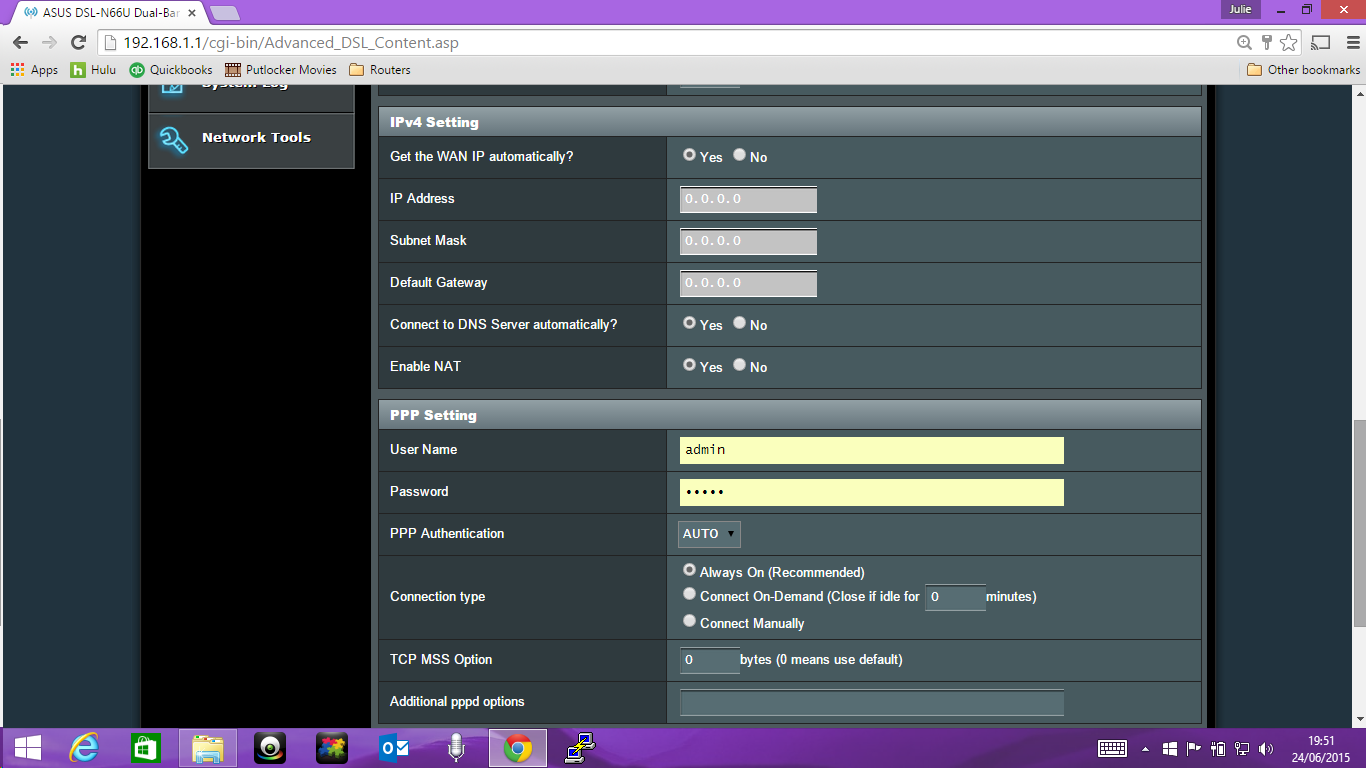1366x768 pixels.
Task: Open the Other bookmarks menu
Action: coord(1300,69)
